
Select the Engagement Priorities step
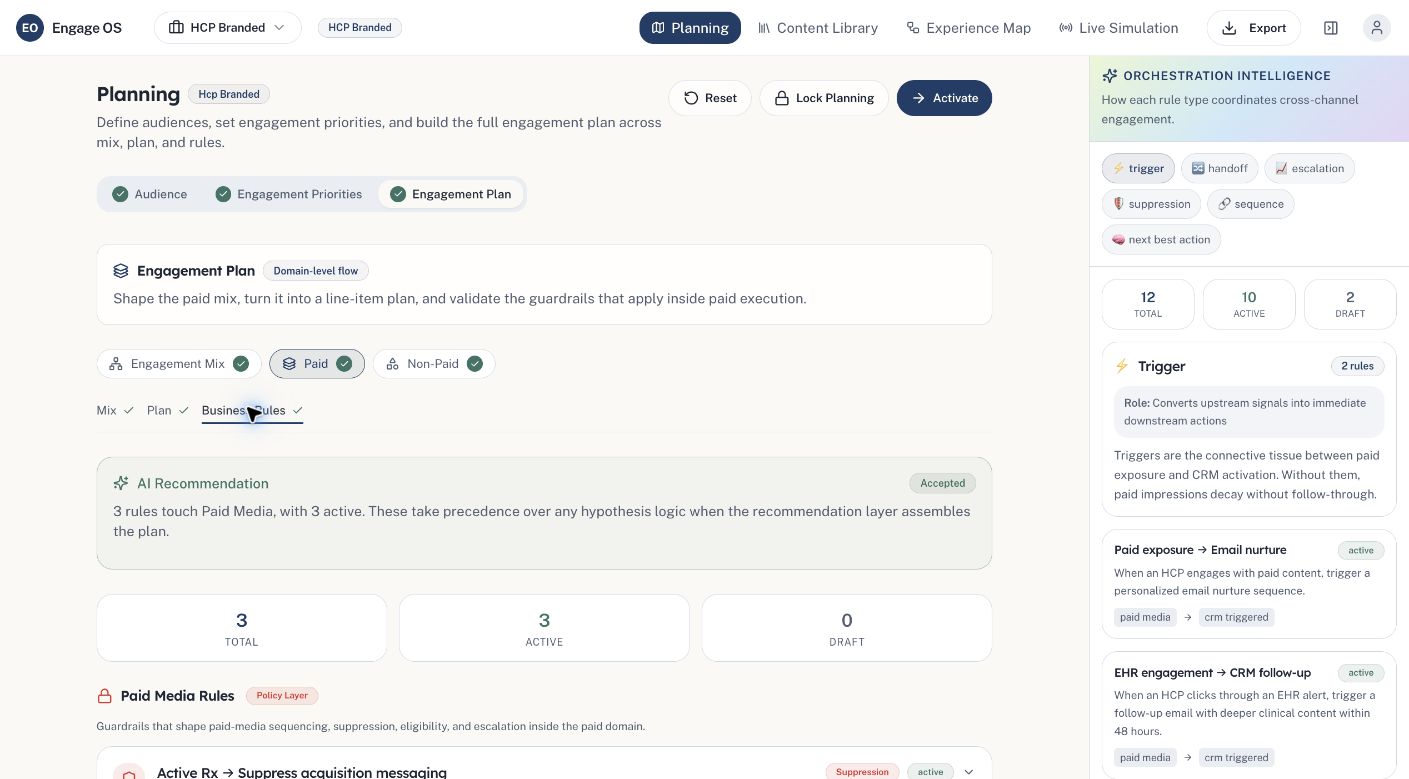(x=289, y=194)
